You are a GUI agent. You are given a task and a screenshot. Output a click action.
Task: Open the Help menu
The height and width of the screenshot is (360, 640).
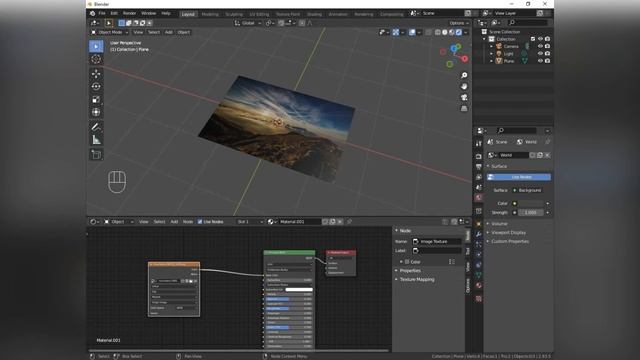pos(166,13)
